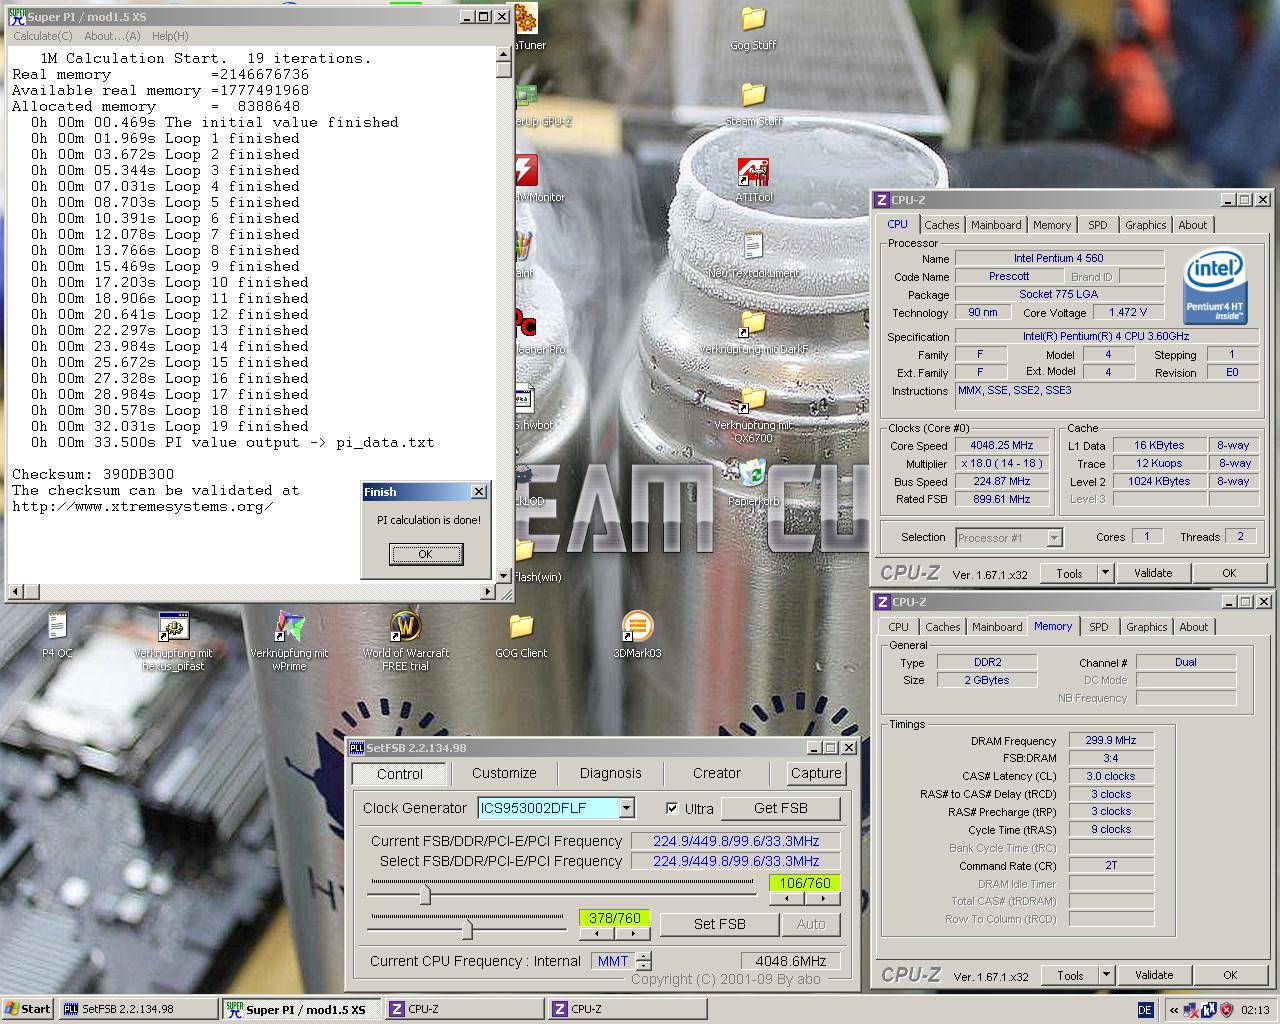1280x1024 pixels.
Task: Open Calculate(C) menu in Super PI
Action: (x=42, y=36)
